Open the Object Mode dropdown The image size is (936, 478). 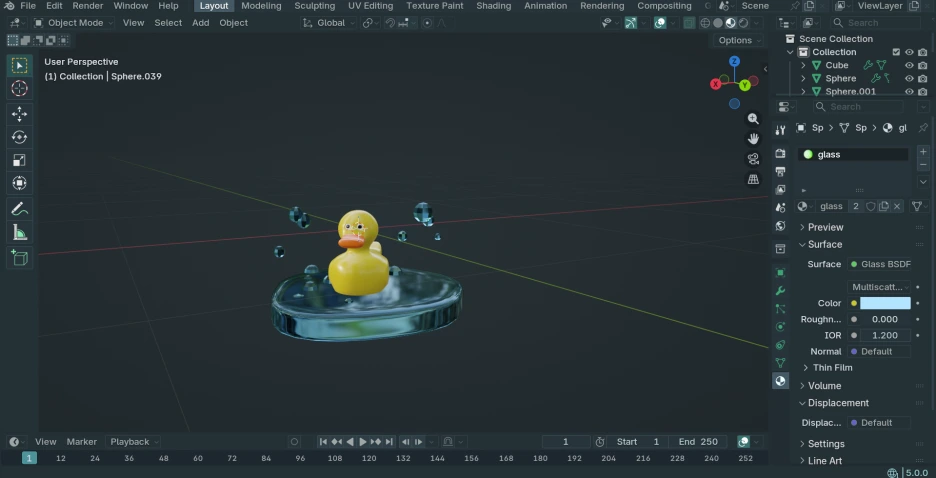coord(73,23)
